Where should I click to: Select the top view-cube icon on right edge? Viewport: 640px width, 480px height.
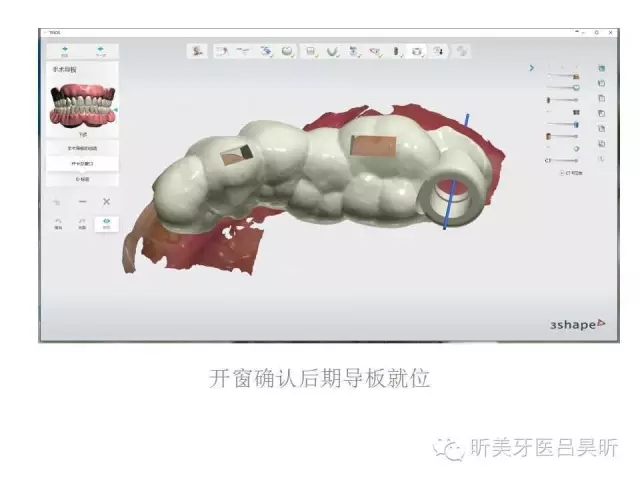click(x=601, y=69)
